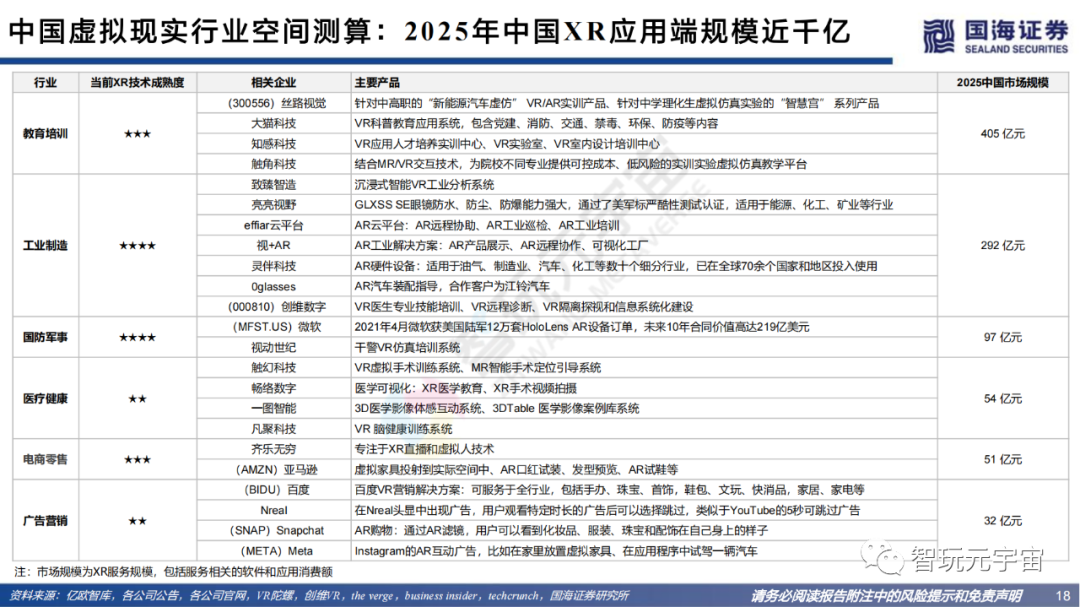Click the page number 18

1063,595
